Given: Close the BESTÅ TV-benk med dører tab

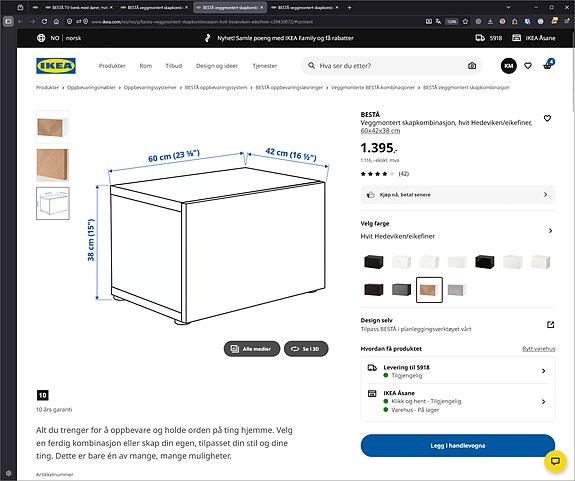Looking at the screenshot, I should tap(111, 7).
